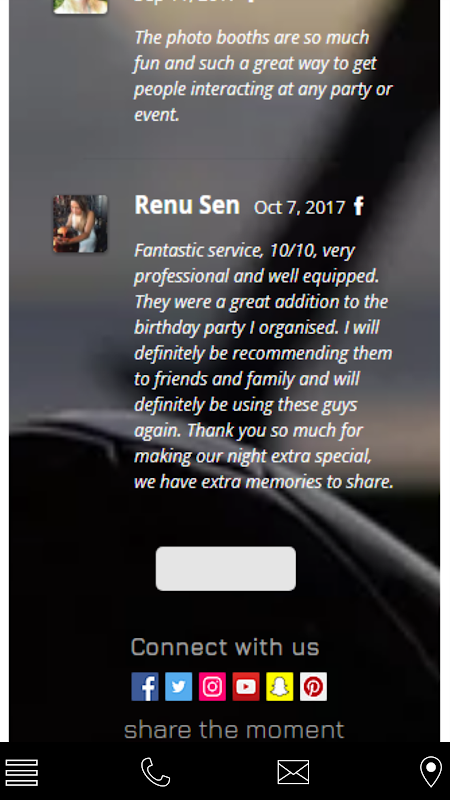The height and width of the screenshot is (800, 450).
Task: Open the Facebook social icon
Action: 145,686
